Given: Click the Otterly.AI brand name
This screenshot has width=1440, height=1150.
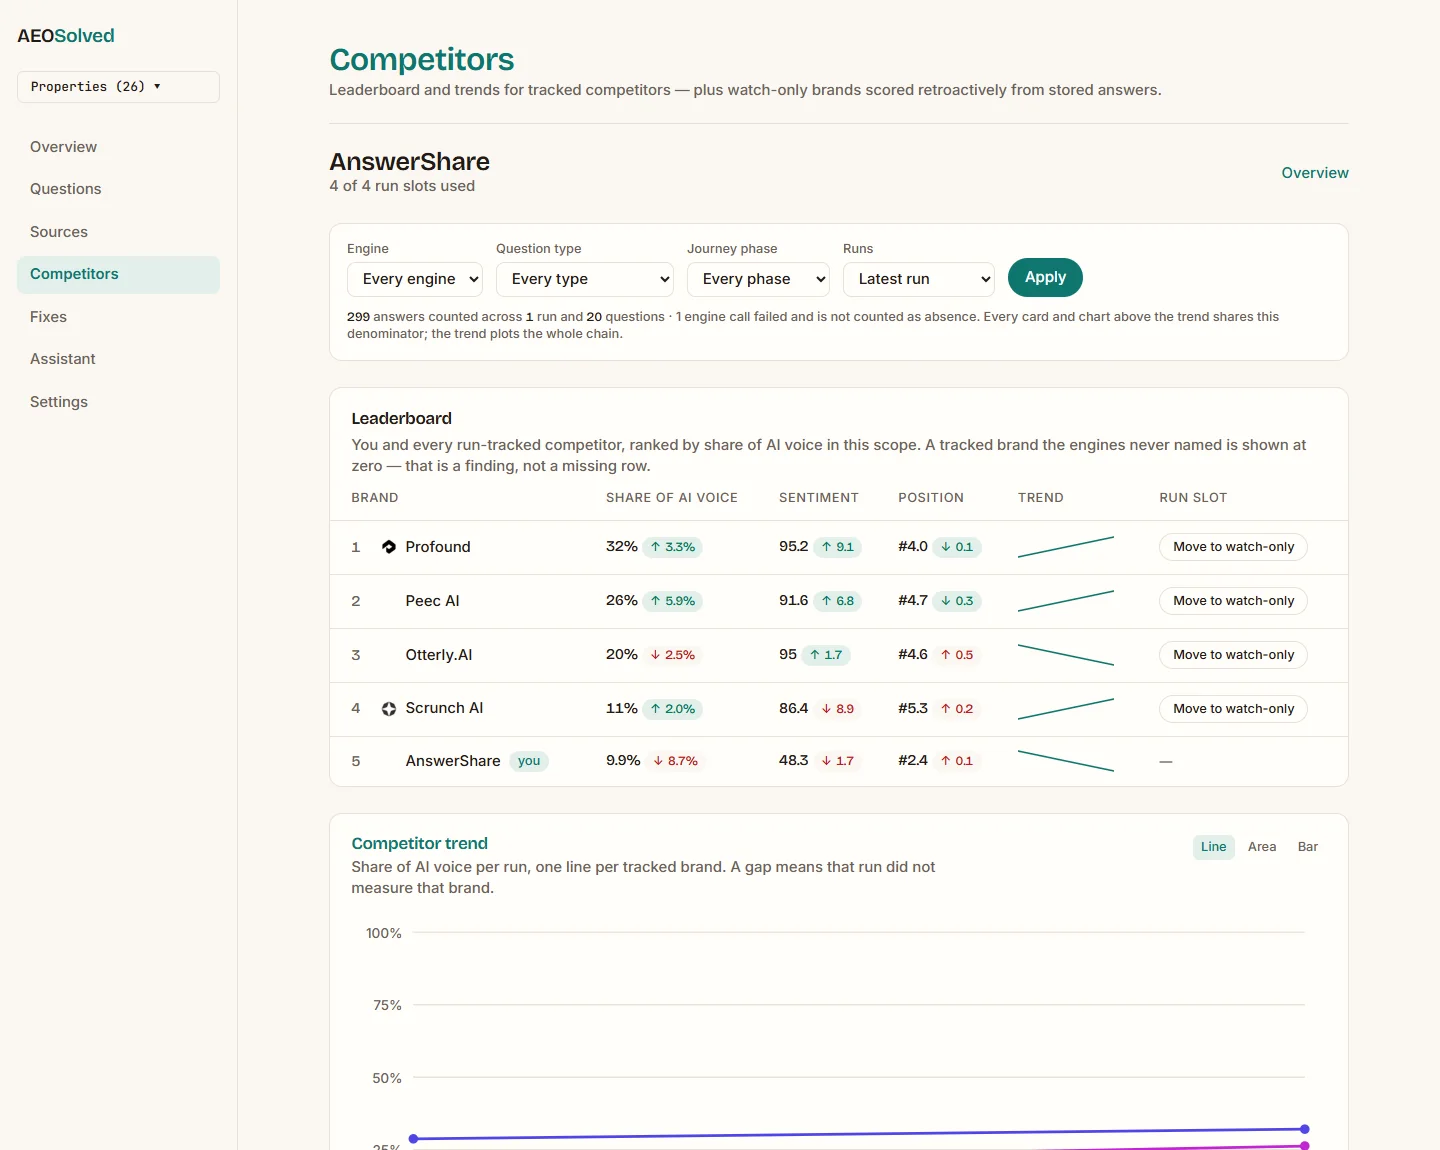Looking at the screenshot, I should coord(439,655).
